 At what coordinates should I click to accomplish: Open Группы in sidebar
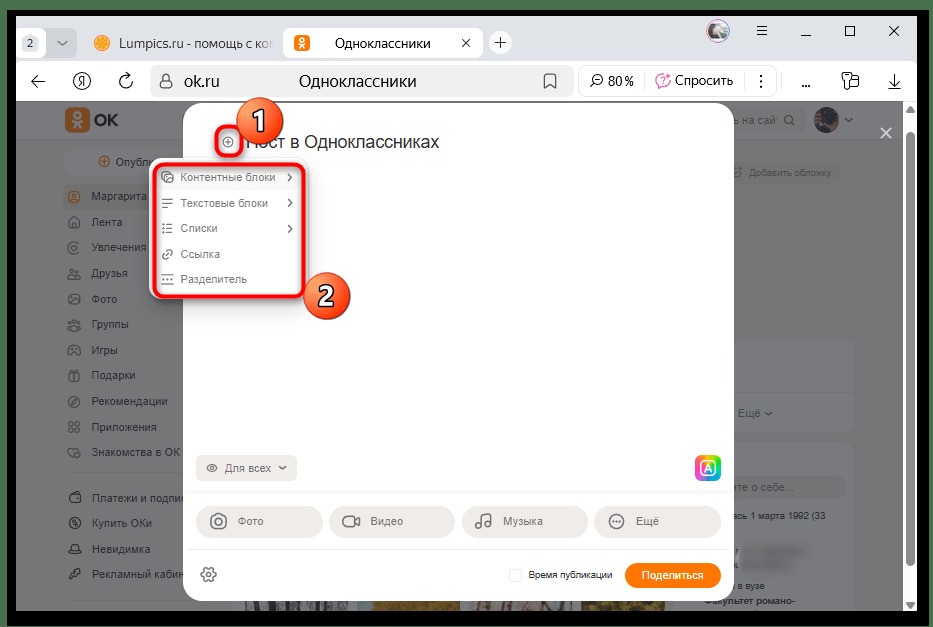point(107,325)
